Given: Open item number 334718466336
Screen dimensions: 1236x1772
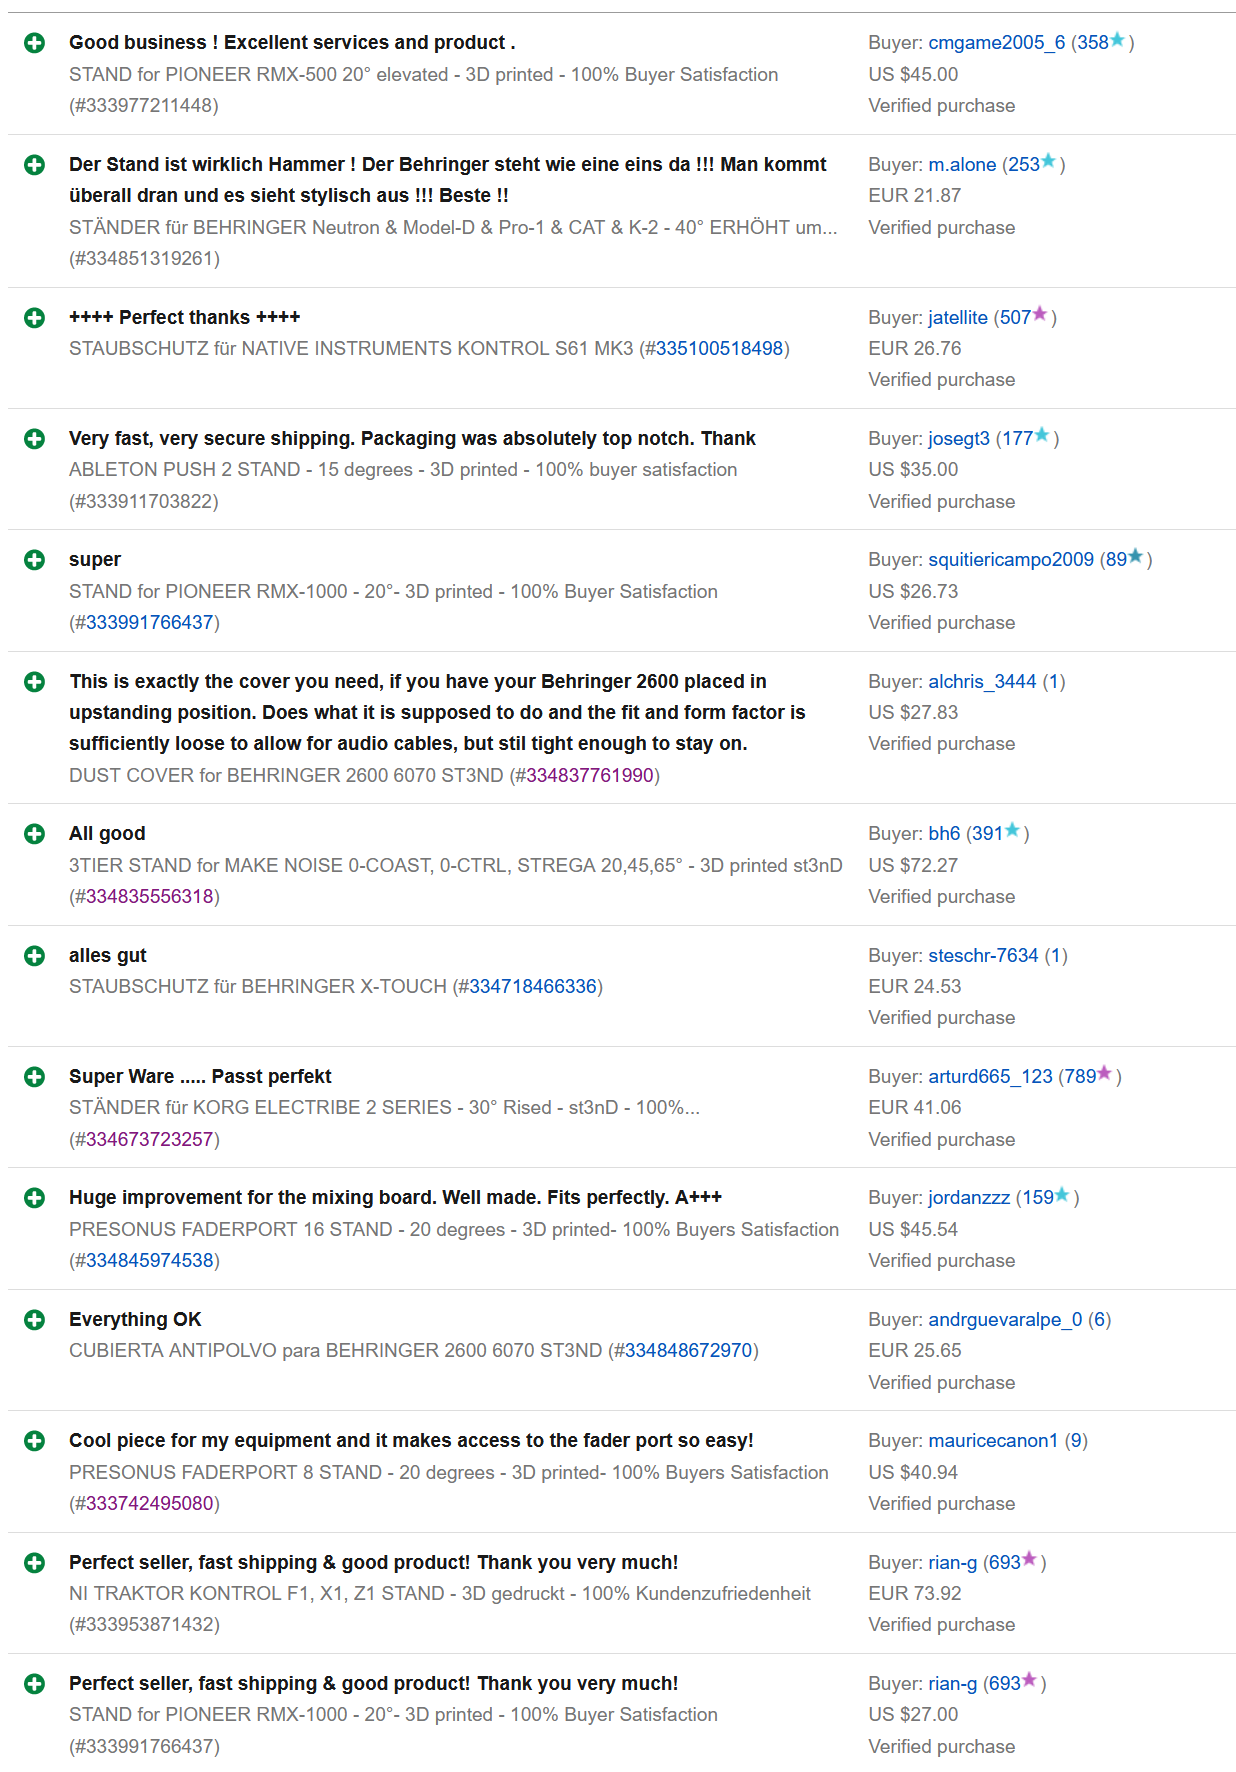Looking at the screenshot, I should coord(533,987).
